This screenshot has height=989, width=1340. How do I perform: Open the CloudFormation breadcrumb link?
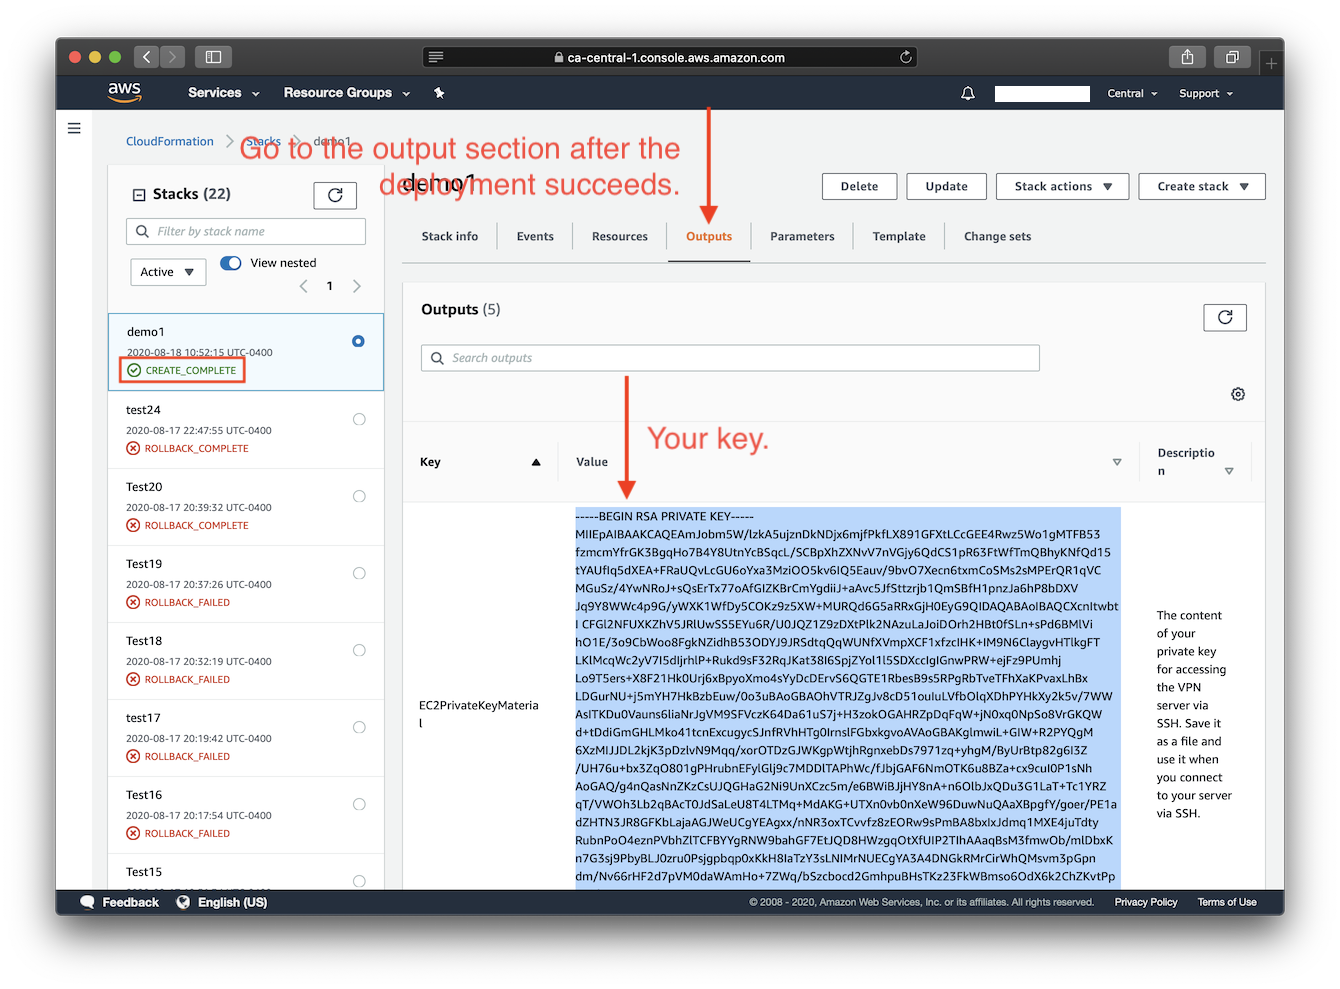click(x=170, y=141)
